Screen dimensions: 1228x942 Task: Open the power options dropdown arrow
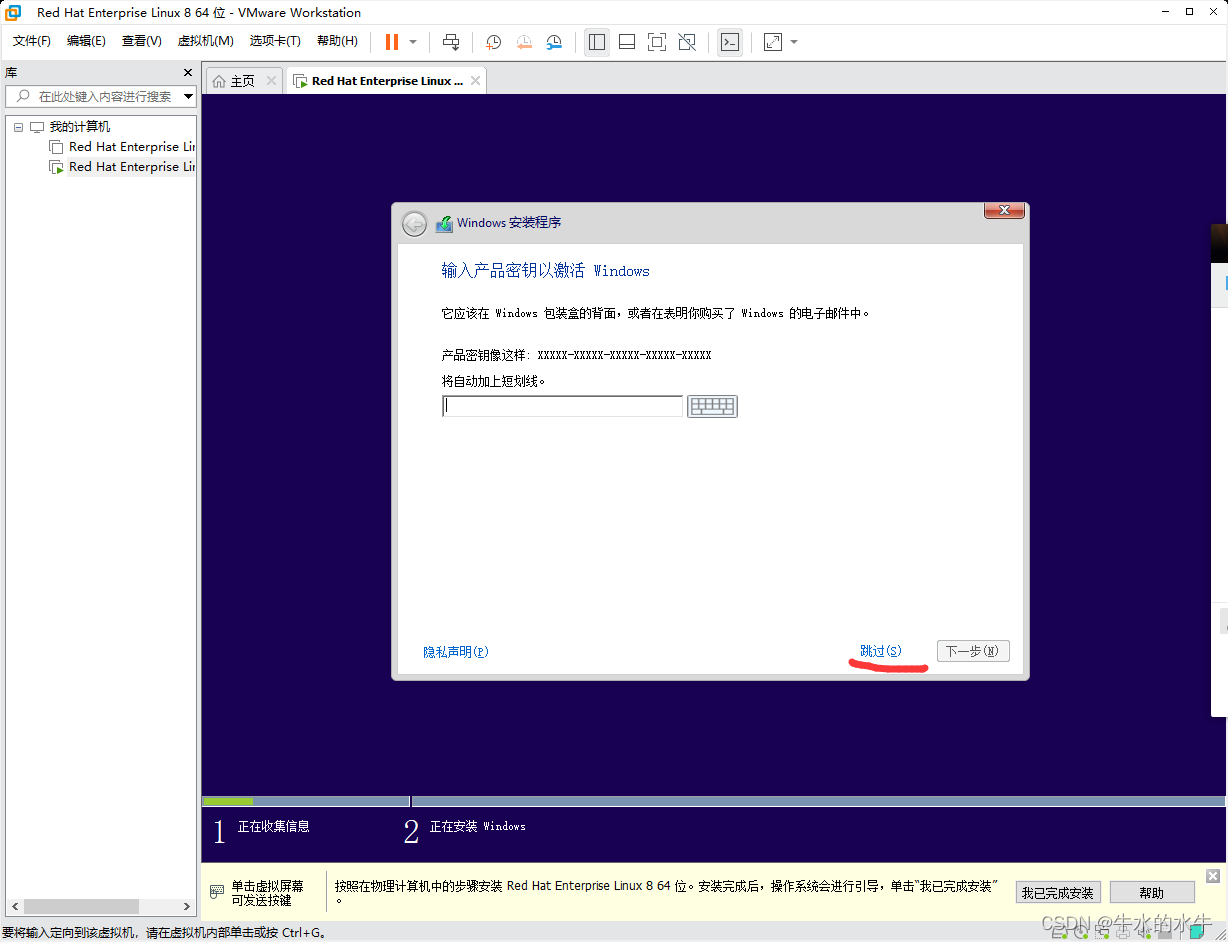coord(413,42)
